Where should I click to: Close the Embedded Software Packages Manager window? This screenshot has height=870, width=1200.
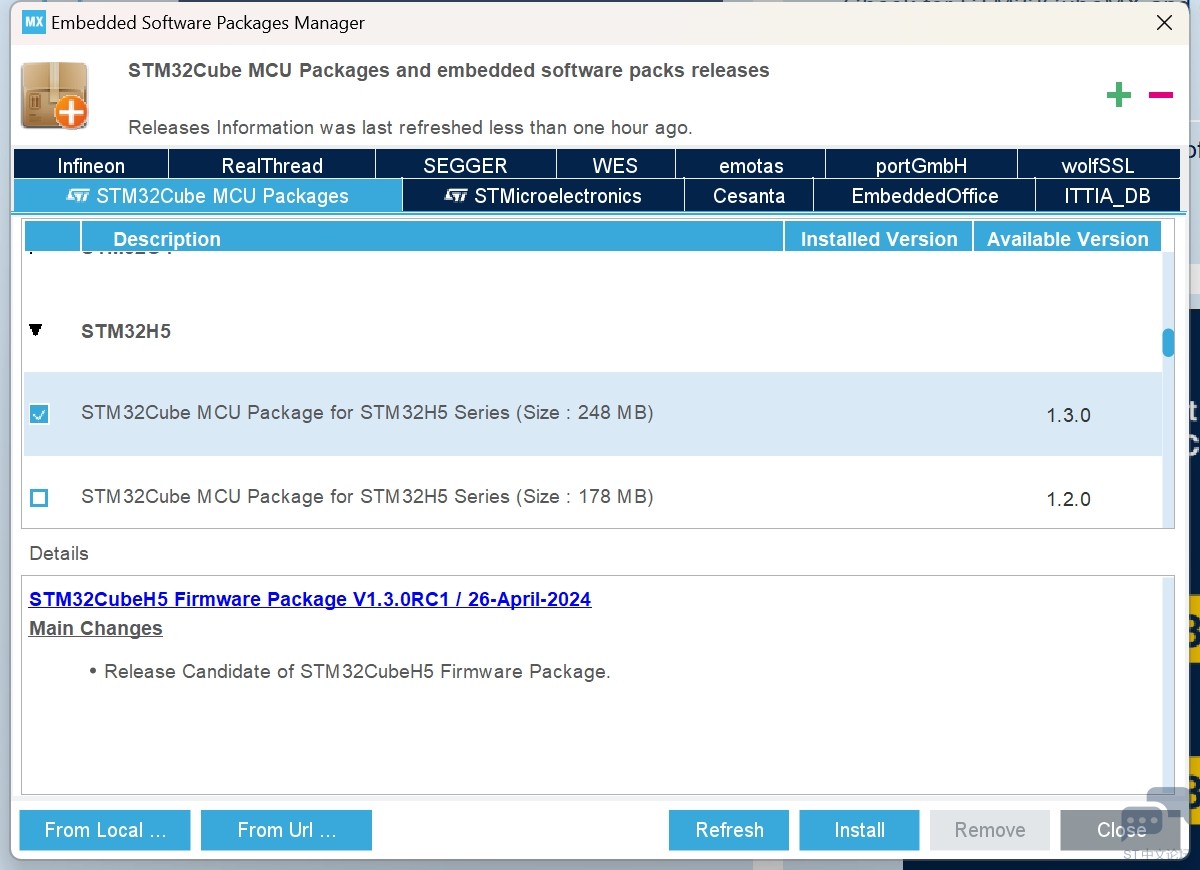pyautogui.click(x=1164, y=22)
